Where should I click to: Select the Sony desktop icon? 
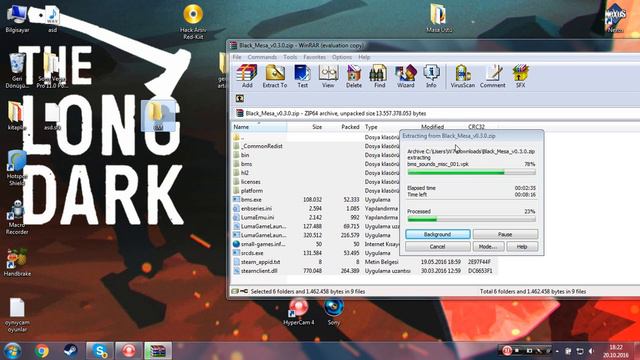333,312
